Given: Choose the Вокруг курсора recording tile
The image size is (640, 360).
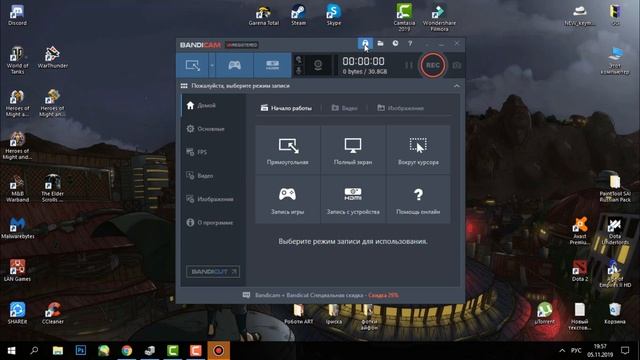Looking at the screenshot, I should pos(418,150).
